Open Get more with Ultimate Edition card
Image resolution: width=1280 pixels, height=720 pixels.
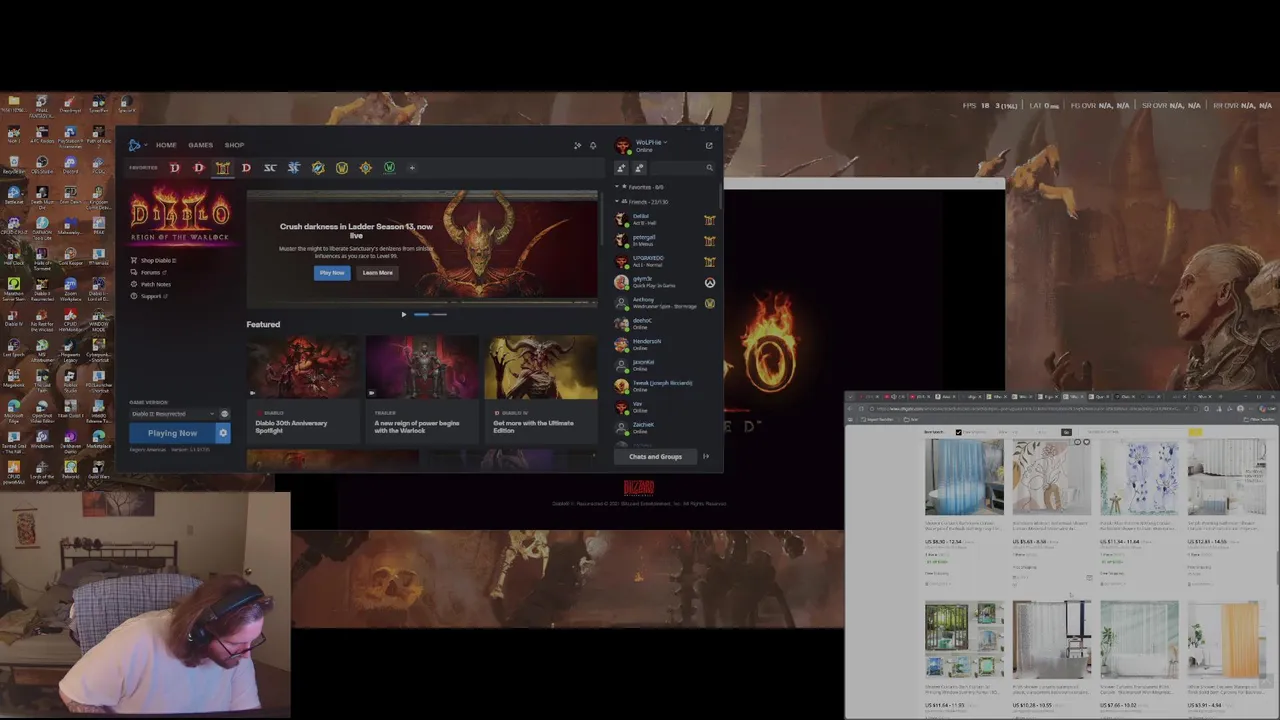(541, 389)
